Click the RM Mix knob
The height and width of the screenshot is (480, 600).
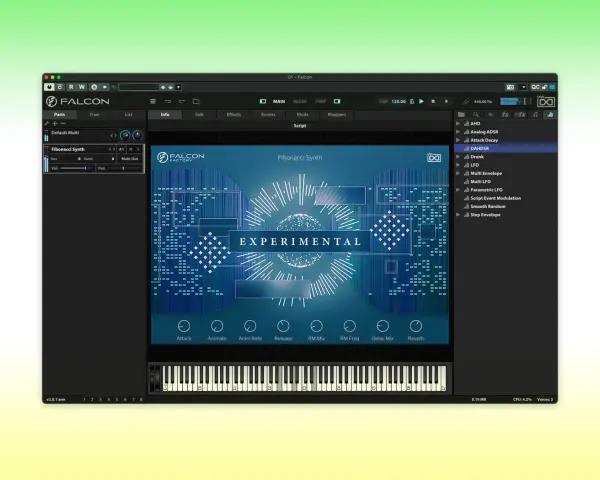pos(316,326)
